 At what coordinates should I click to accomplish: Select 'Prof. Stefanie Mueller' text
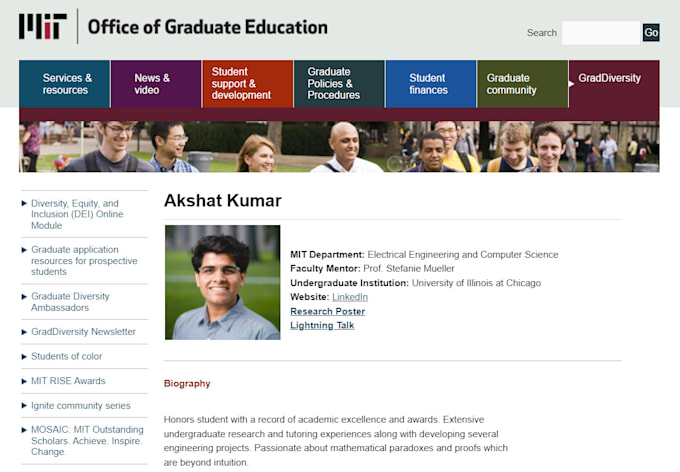(x=409, y=269)
